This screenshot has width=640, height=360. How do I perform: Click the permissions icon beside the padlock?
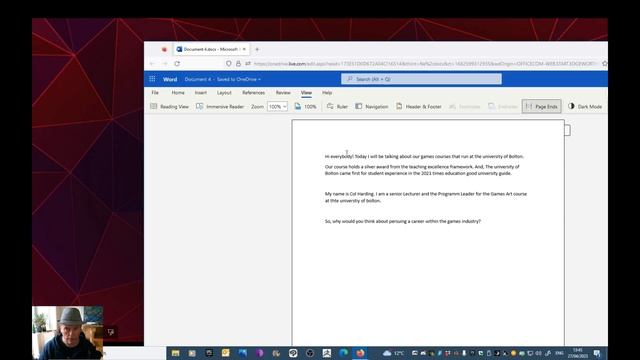(x=248, y=64)
